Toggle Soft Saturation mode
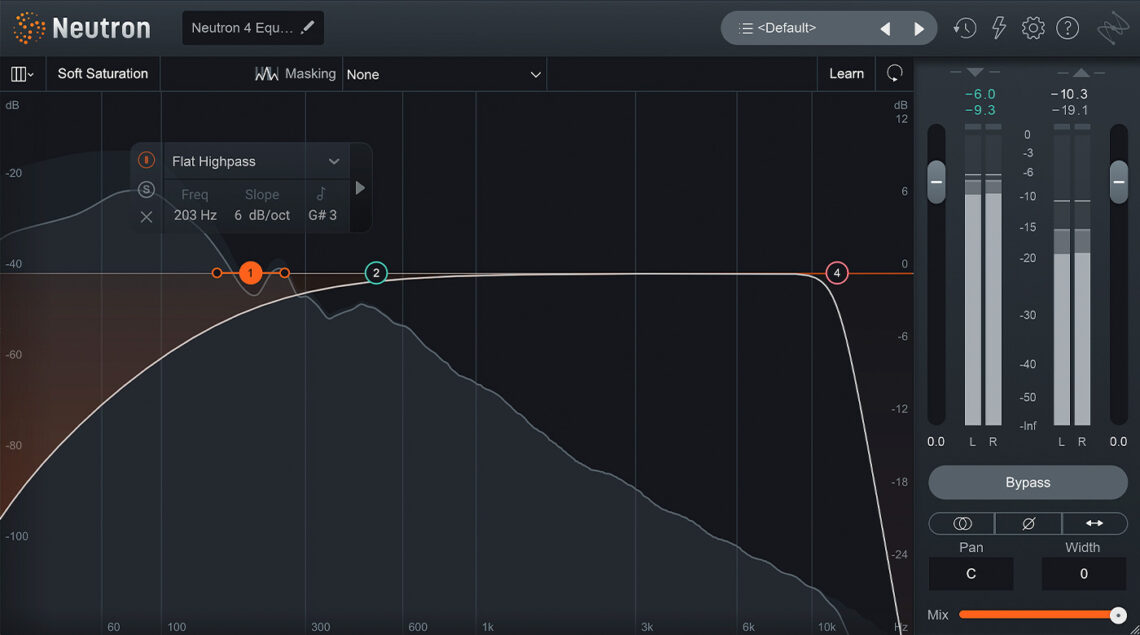Image resolution: width=1140 pixels, height=635 pixels. click(x=102, y=74)
